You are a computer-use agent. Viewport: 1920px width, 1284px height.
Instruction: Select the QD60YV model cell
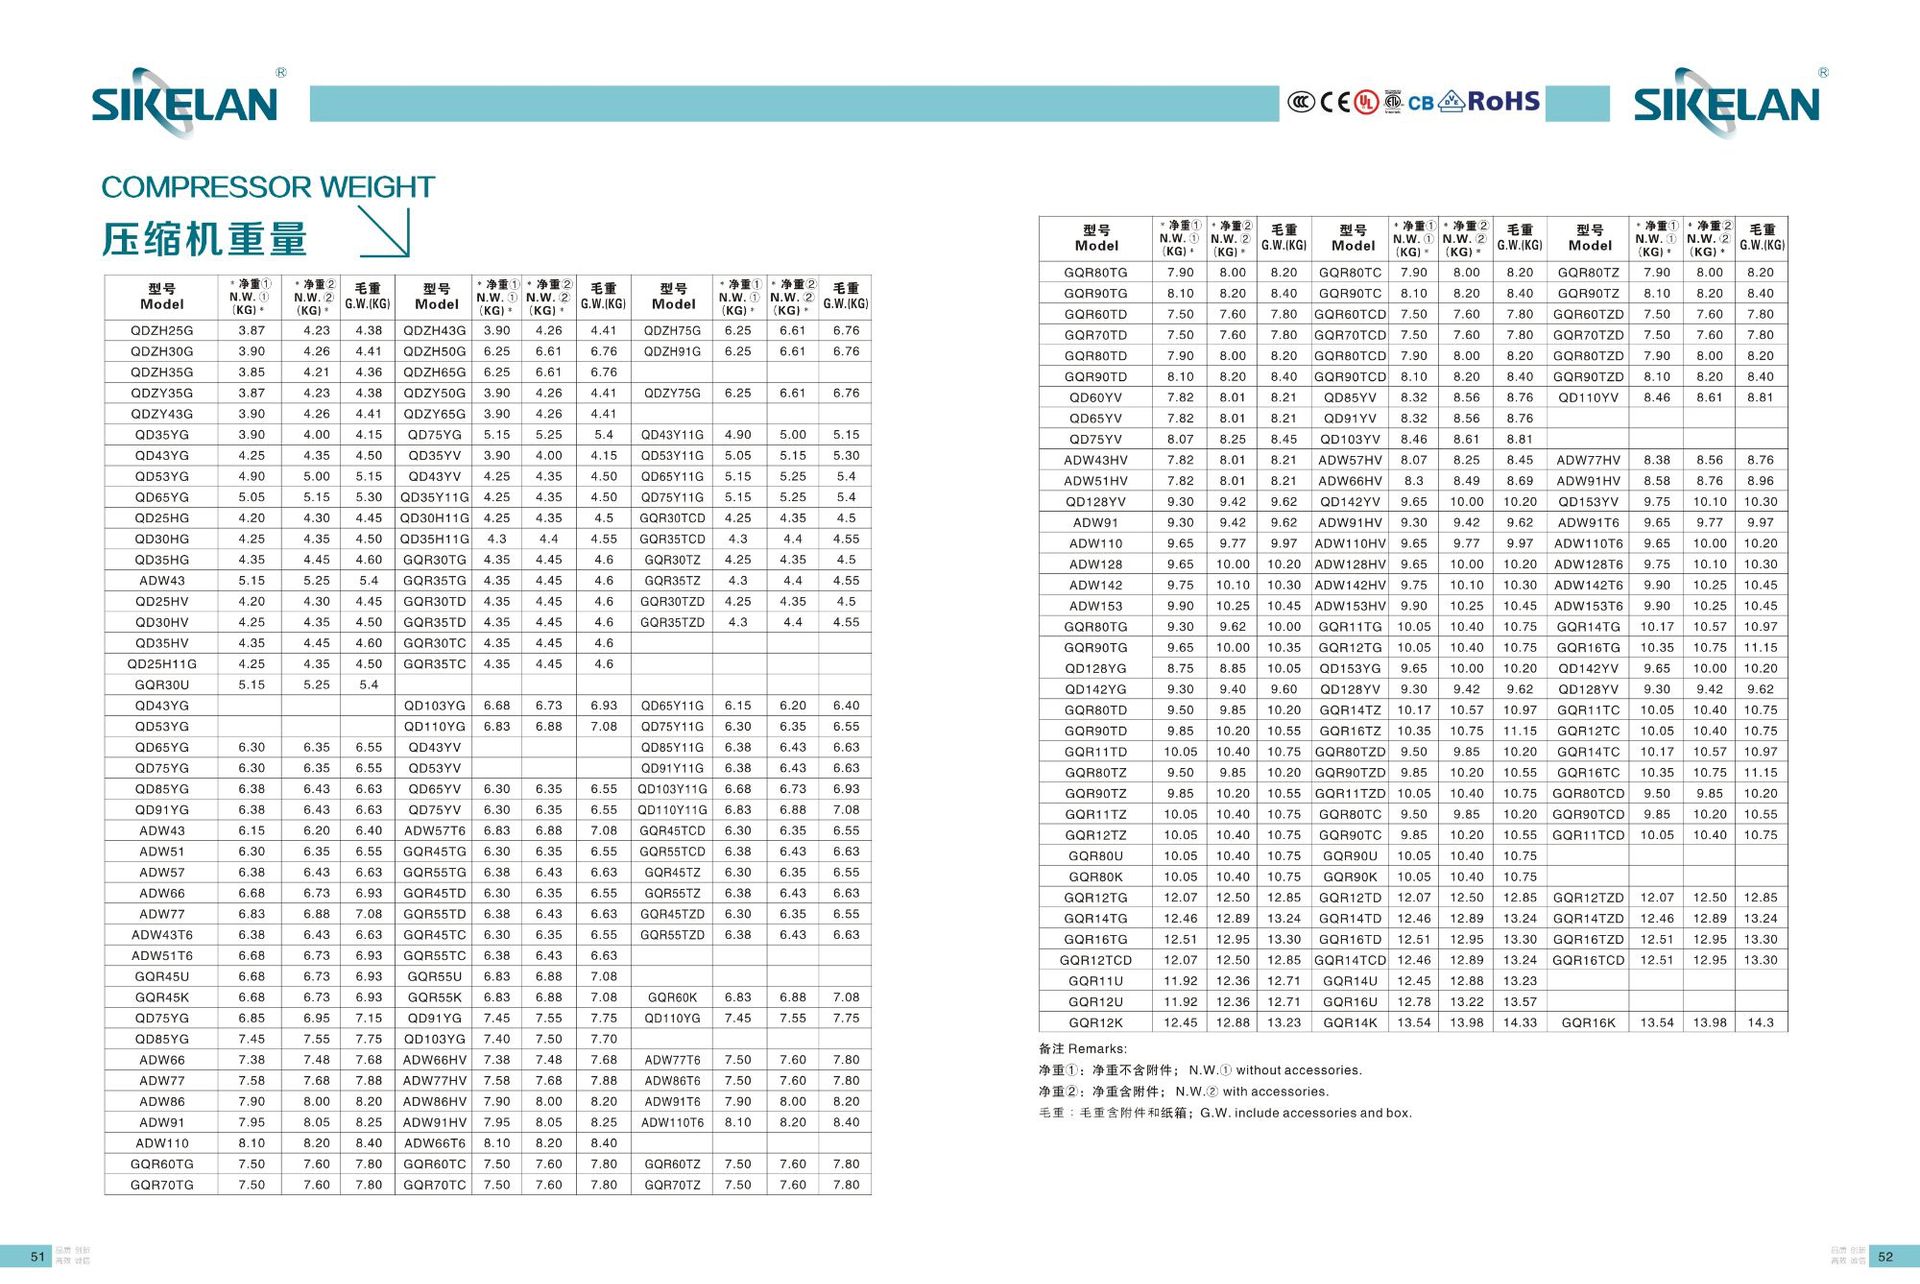click(x=1095, y=398)
